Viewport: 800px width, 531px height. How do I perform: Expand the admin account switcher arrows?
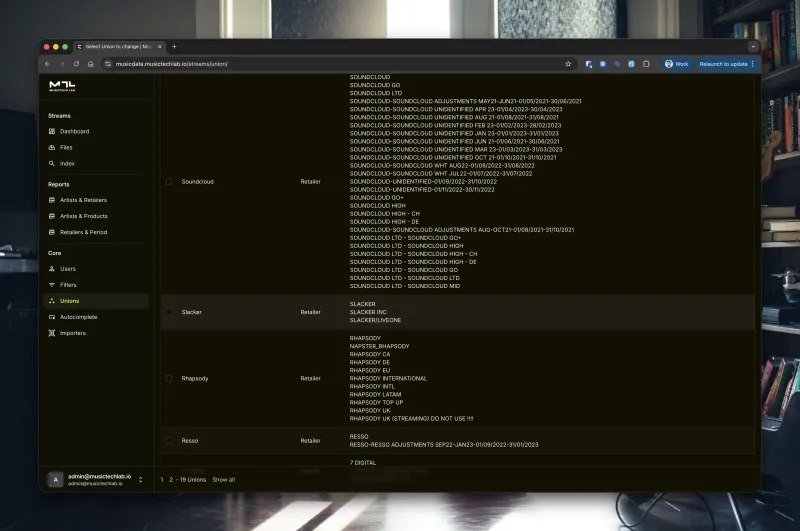(x=140, y=479)
